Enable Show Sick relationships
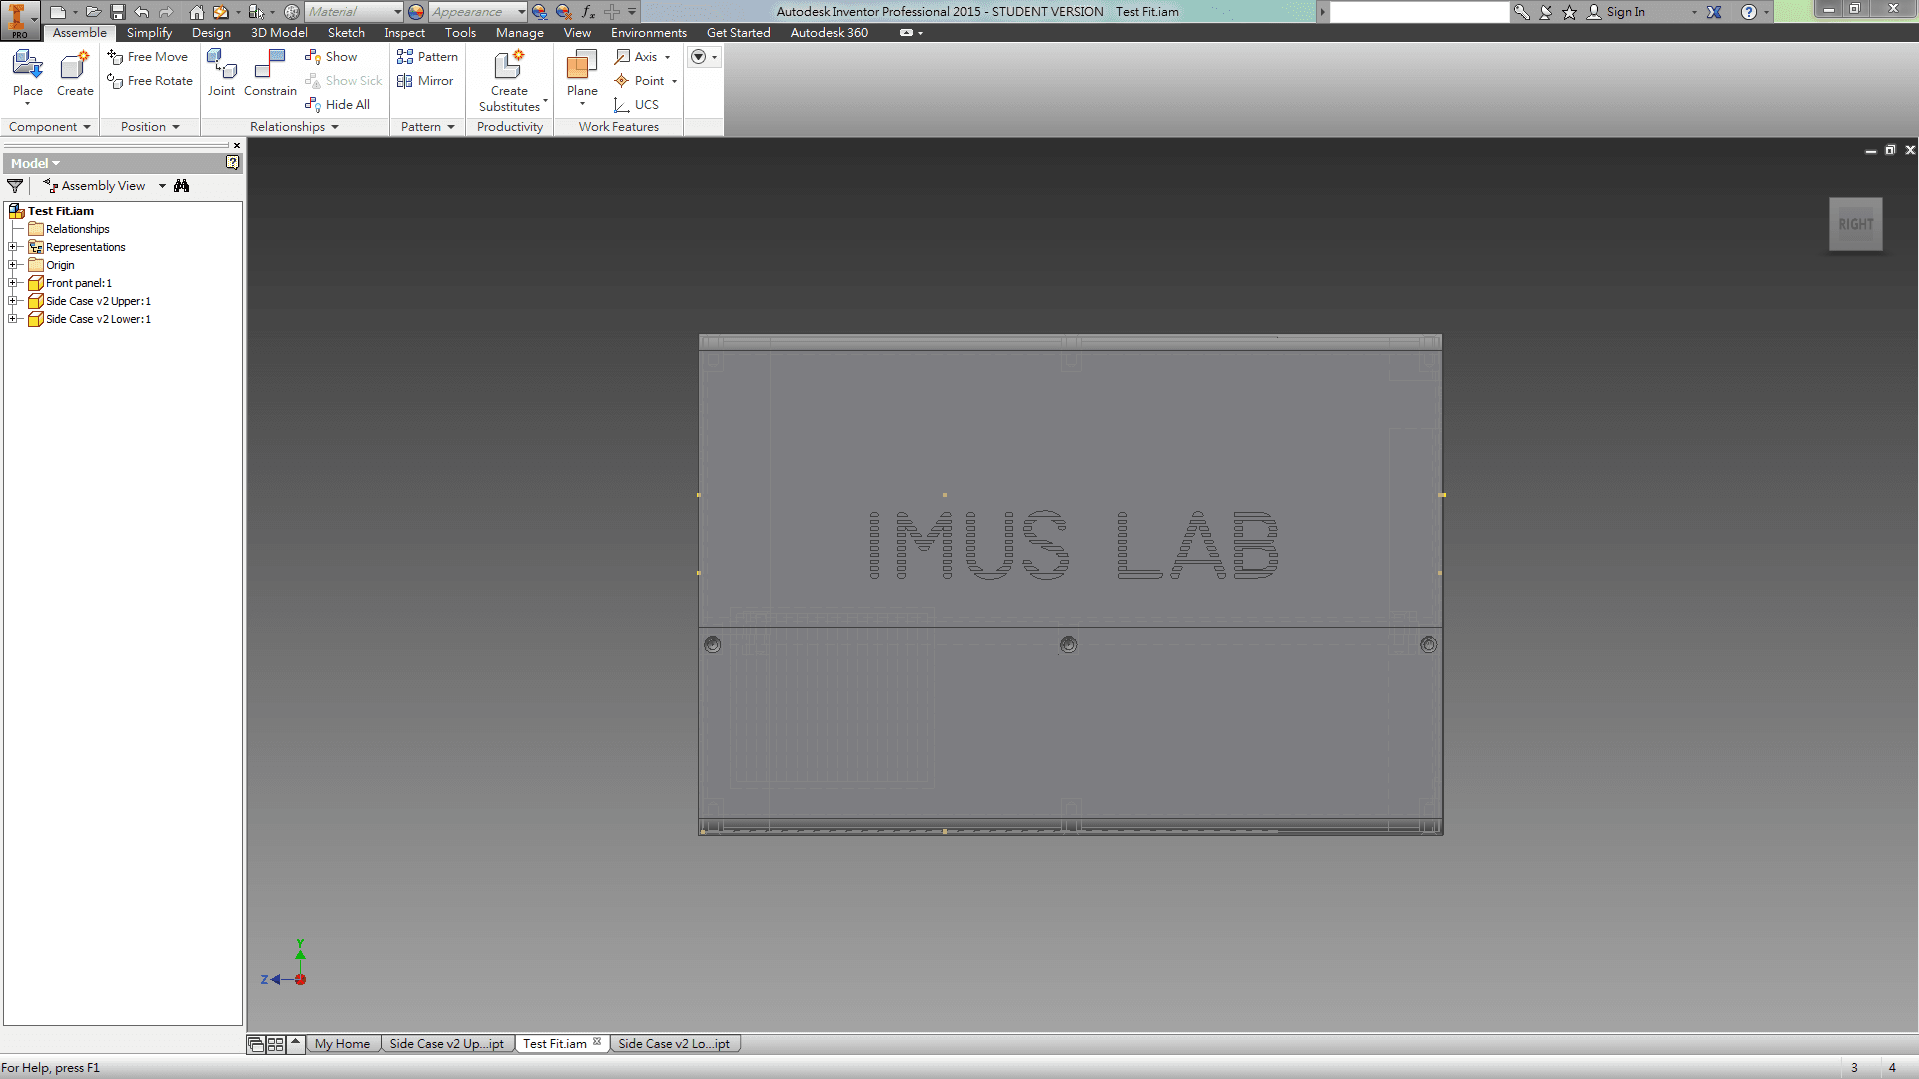This screenshot has height=1079, width=1919. [343, 80]
